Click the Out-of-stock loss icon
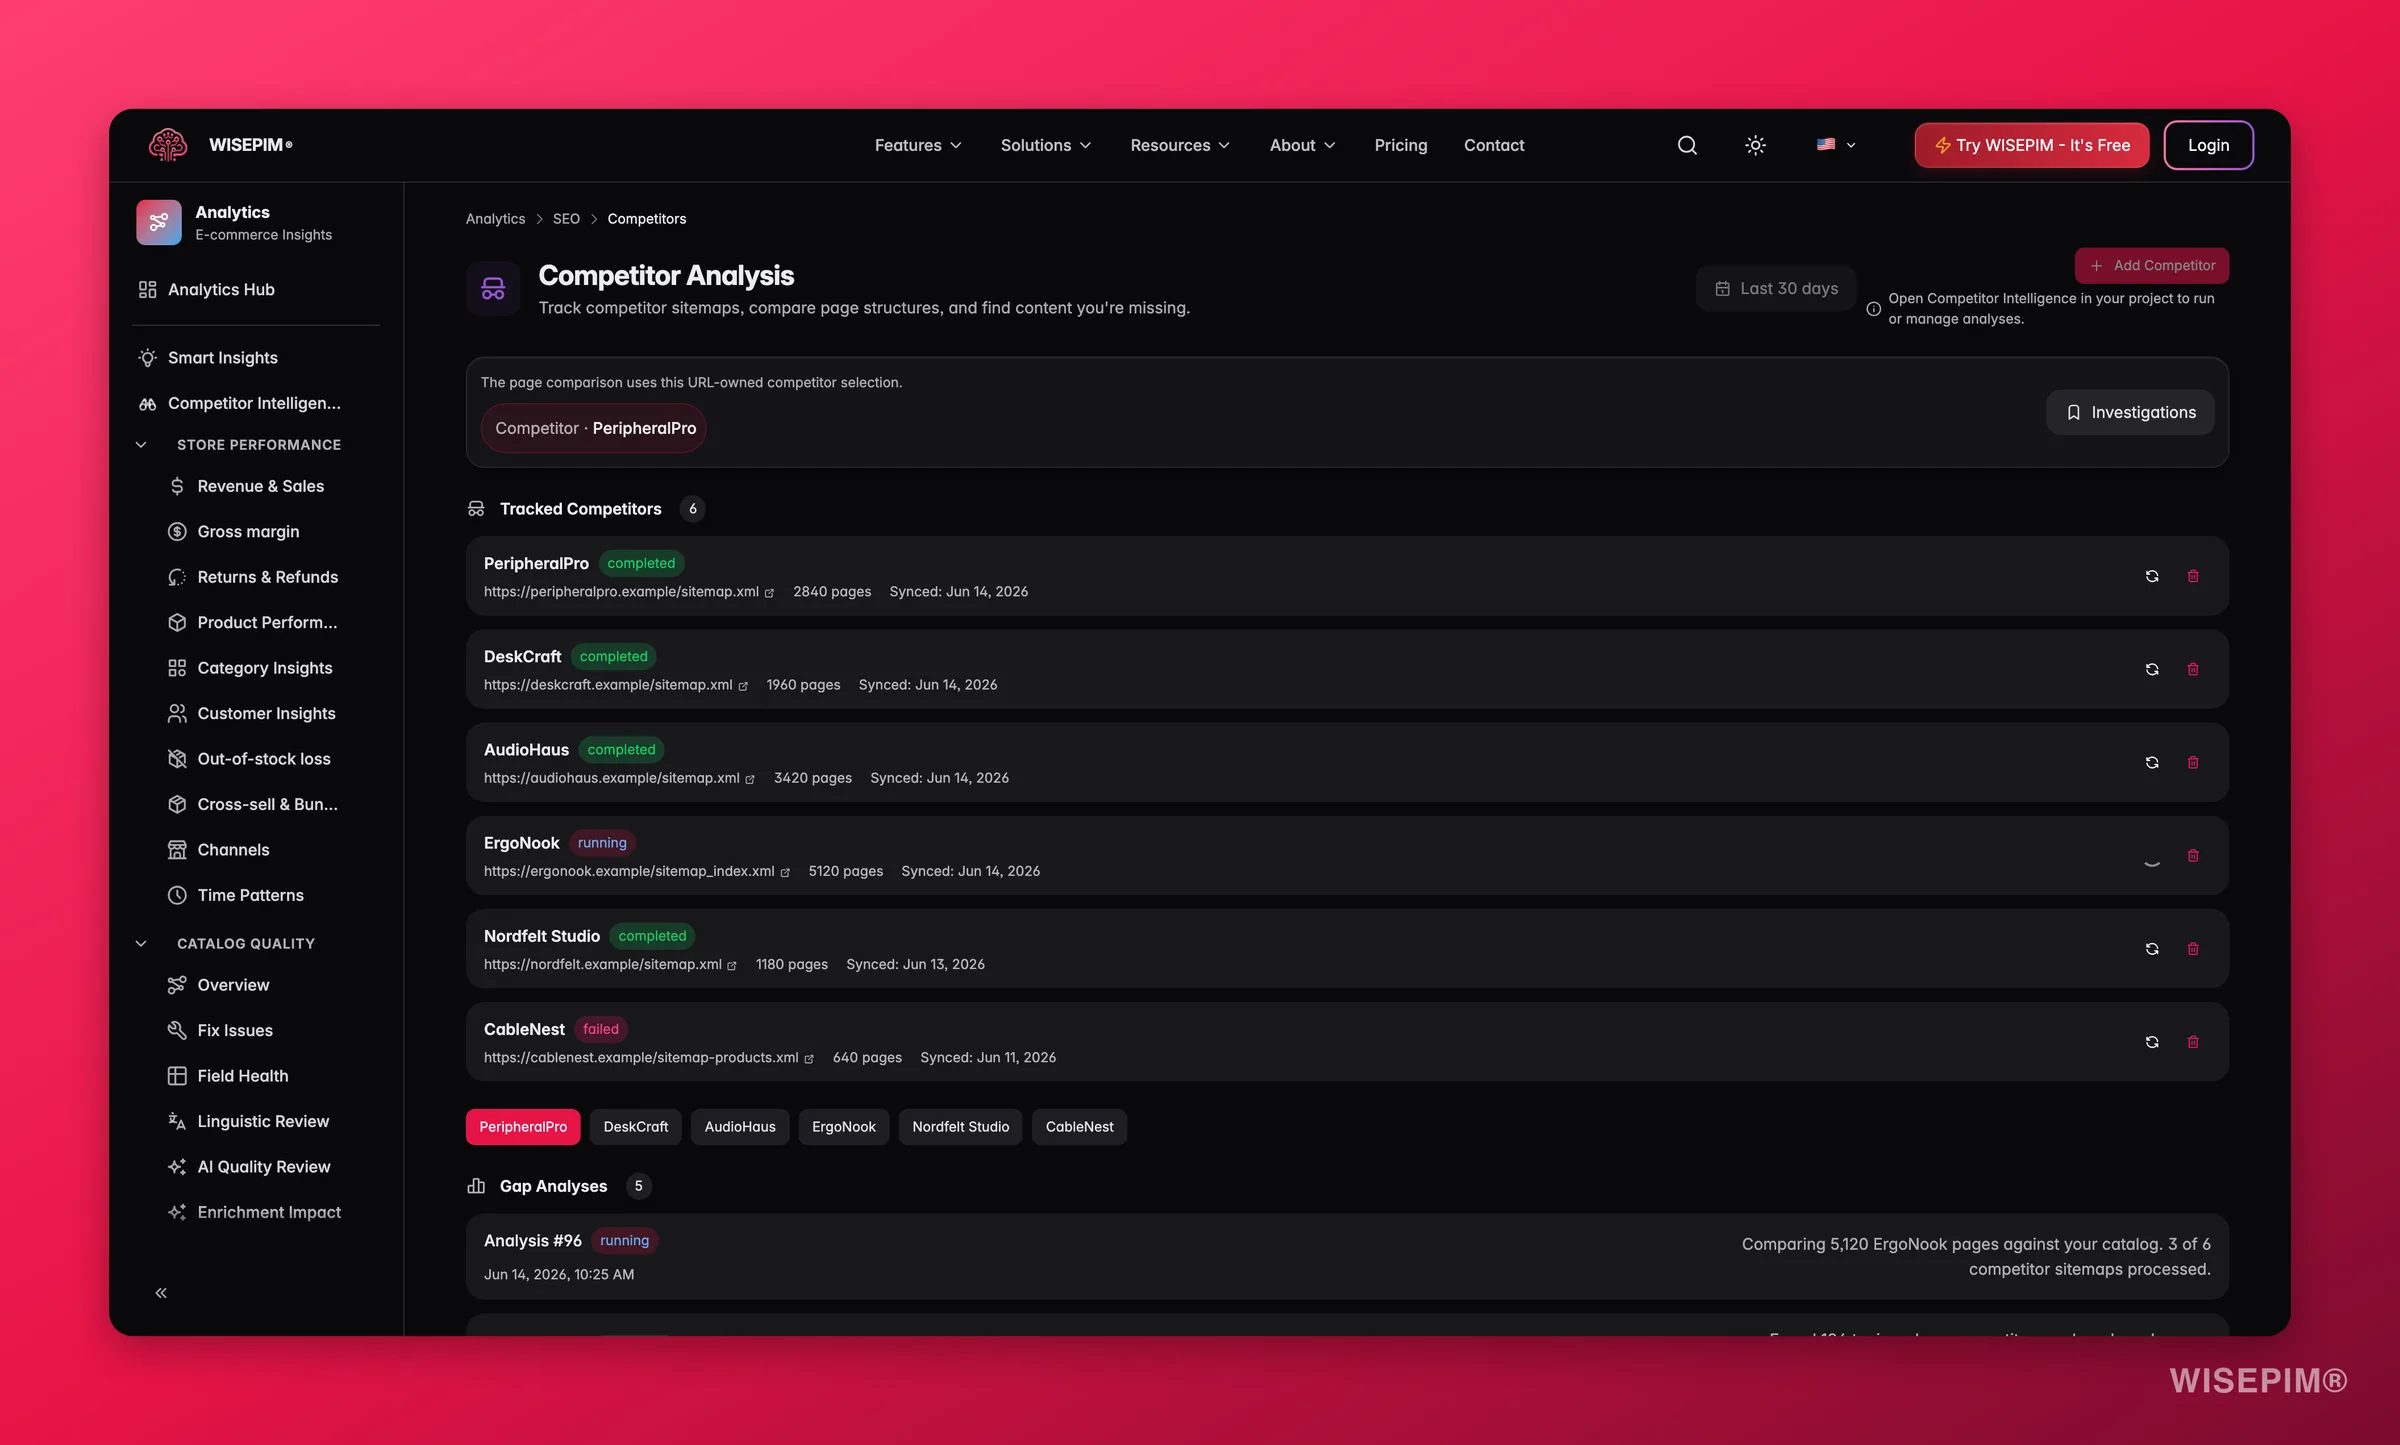Viewport: 2400px width, 1445px height. (x=177, y=759)
